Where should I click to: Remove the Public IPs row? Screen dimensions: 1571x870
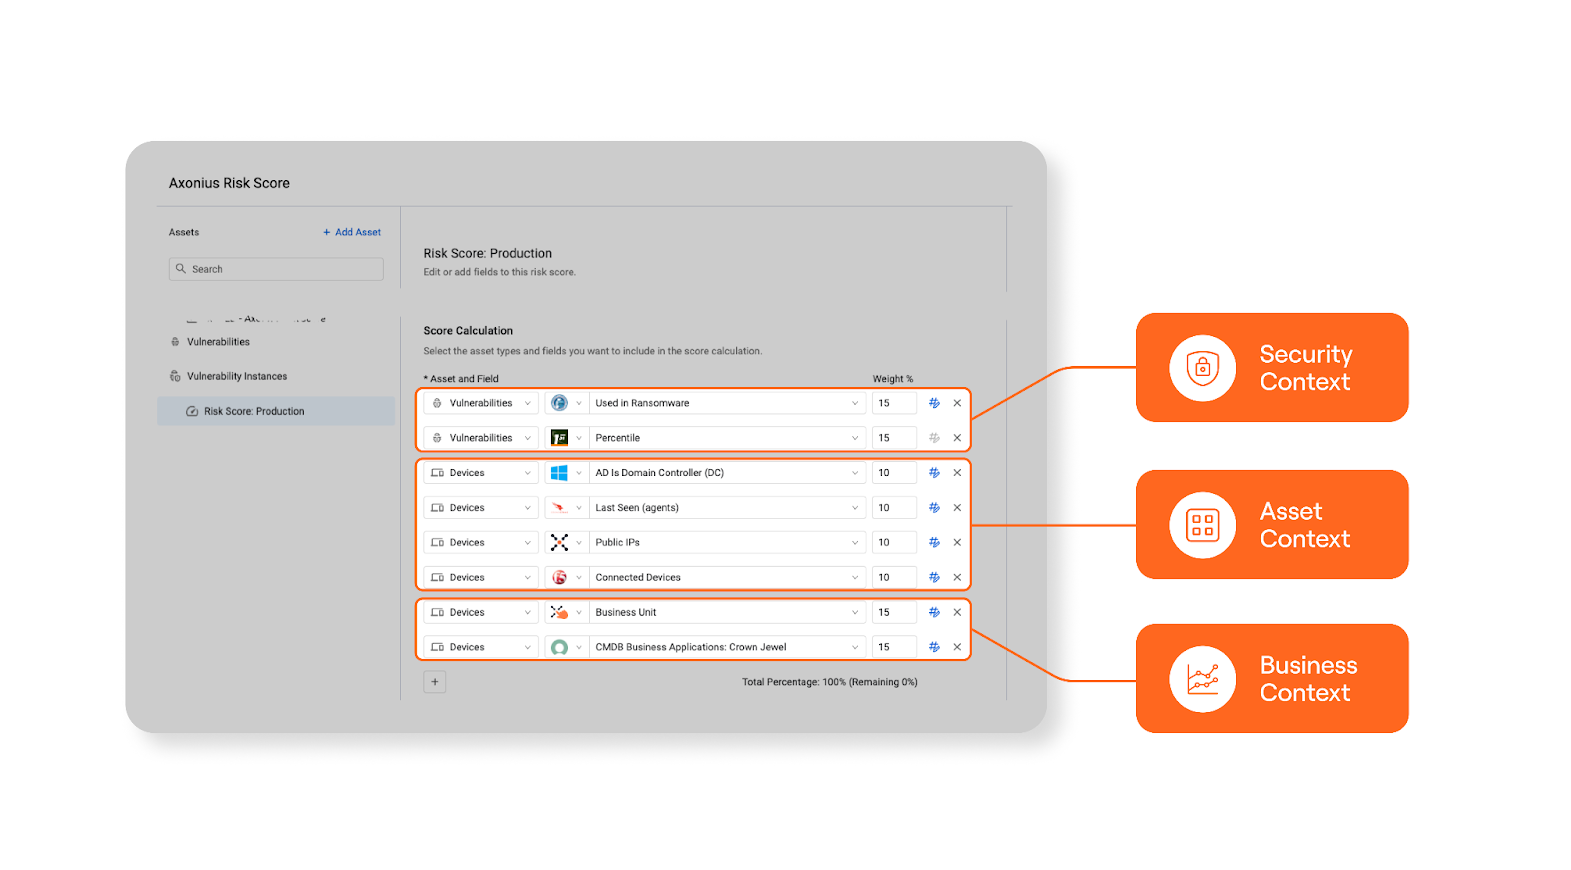[x=957, y=542]
